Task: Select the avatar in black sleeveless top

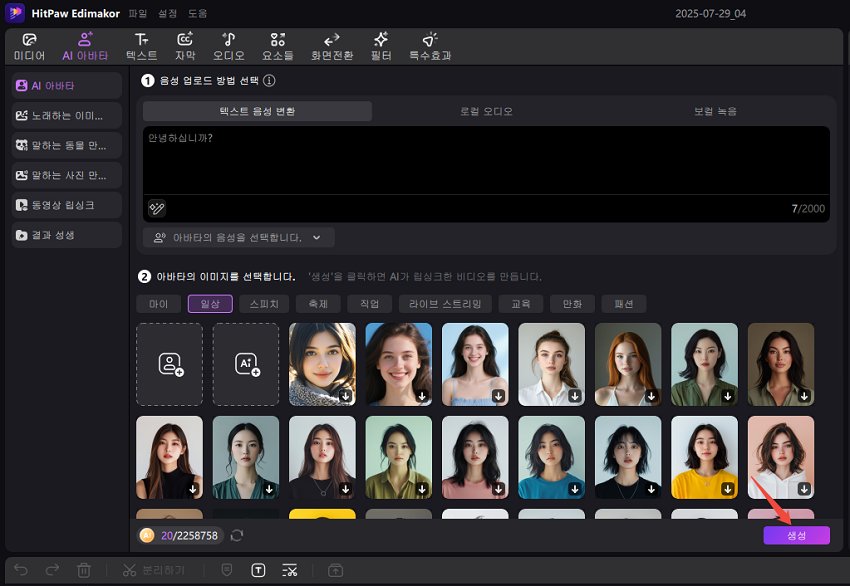Action: (170, 457)
